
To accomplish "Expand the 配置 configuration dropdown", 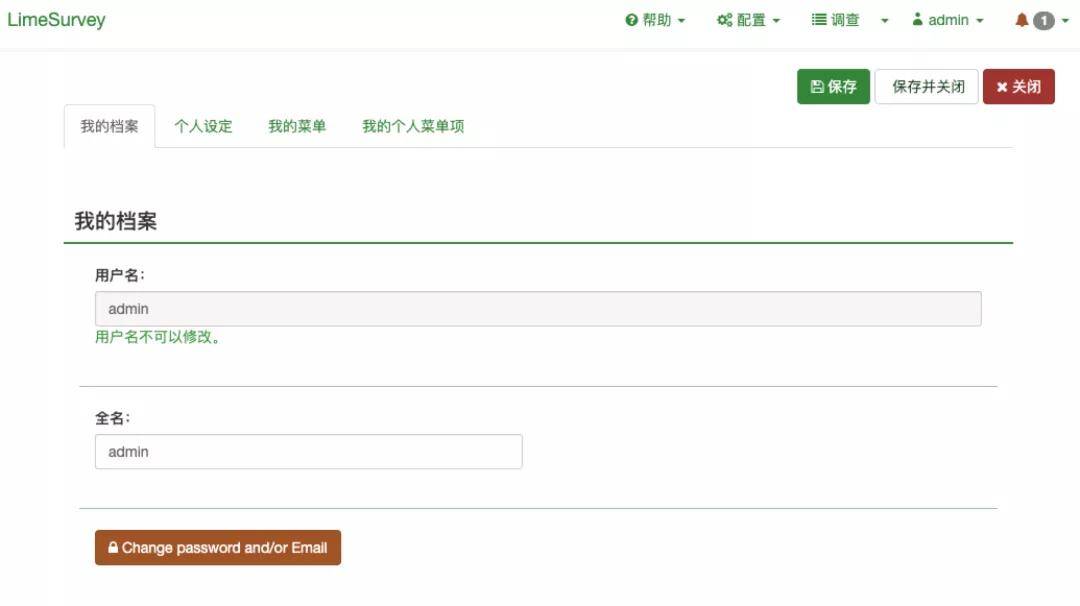I will [749, 20].
